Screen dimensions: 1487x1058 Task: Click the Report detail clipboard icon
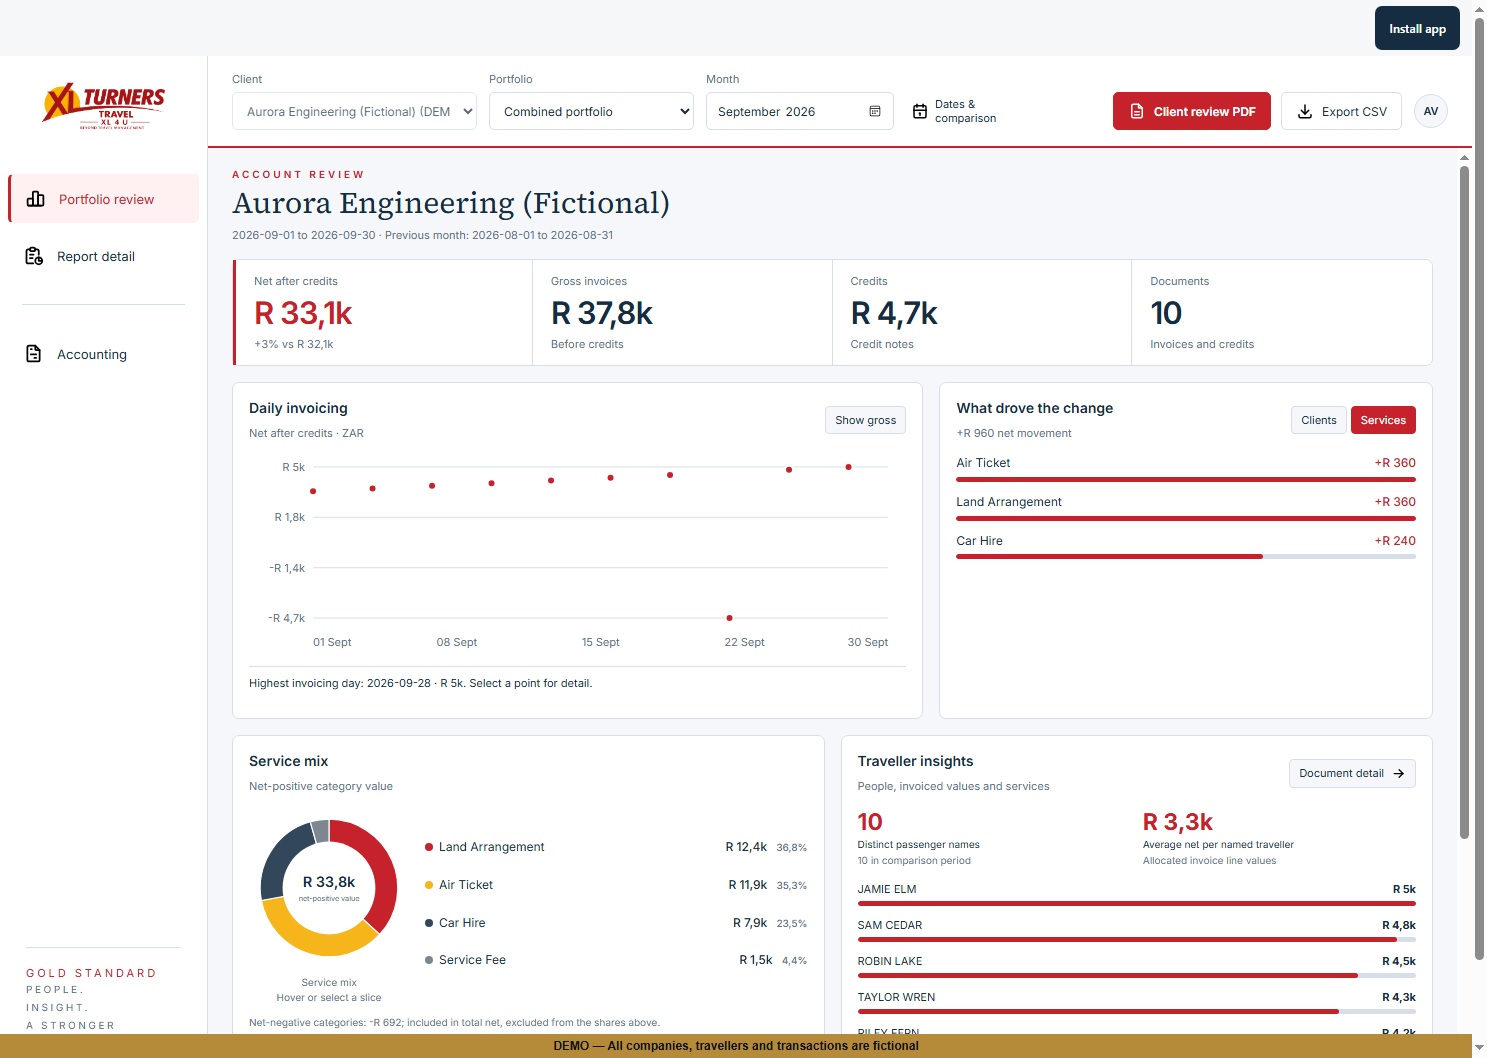(34, 256)
